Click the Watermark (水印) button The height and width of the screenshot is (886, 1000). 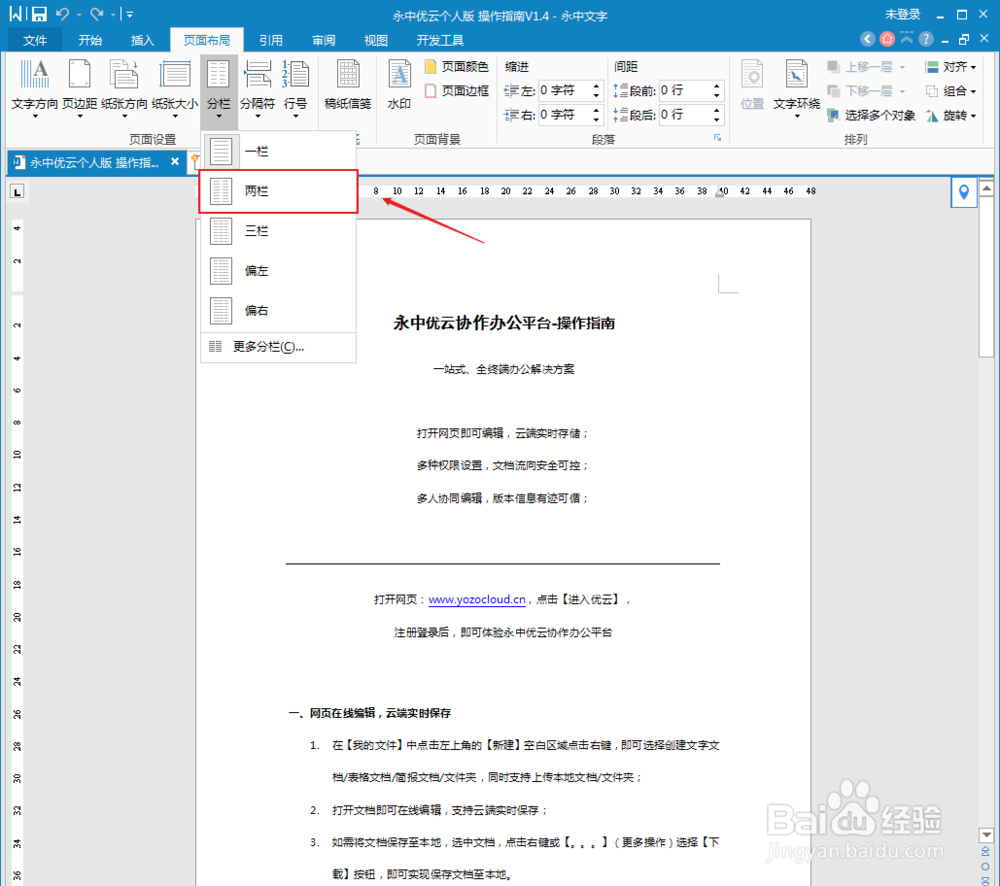pyautogui.click(x=399, y=86)
